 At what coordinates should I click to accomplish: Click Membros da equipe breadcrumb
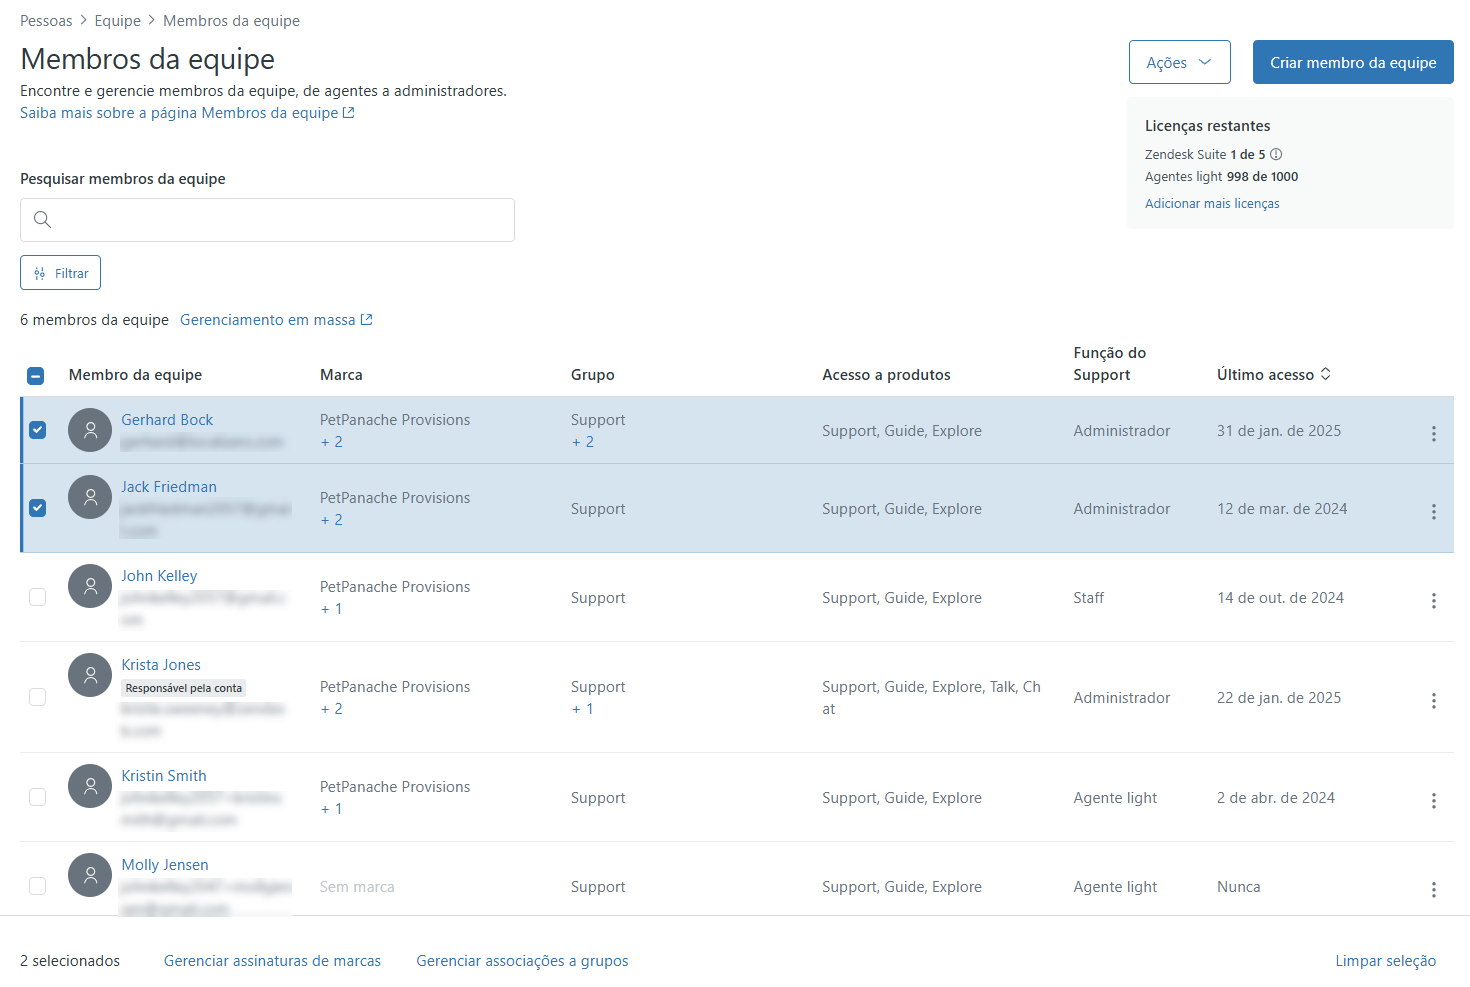point(231,21)
